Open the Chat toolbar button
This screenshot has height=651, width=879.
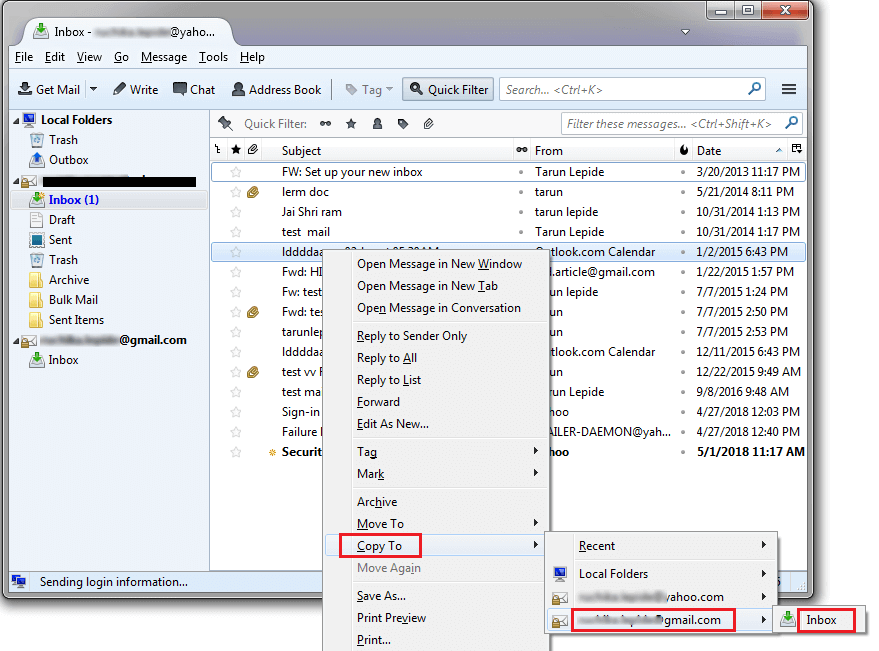click(x=194, y=89)
